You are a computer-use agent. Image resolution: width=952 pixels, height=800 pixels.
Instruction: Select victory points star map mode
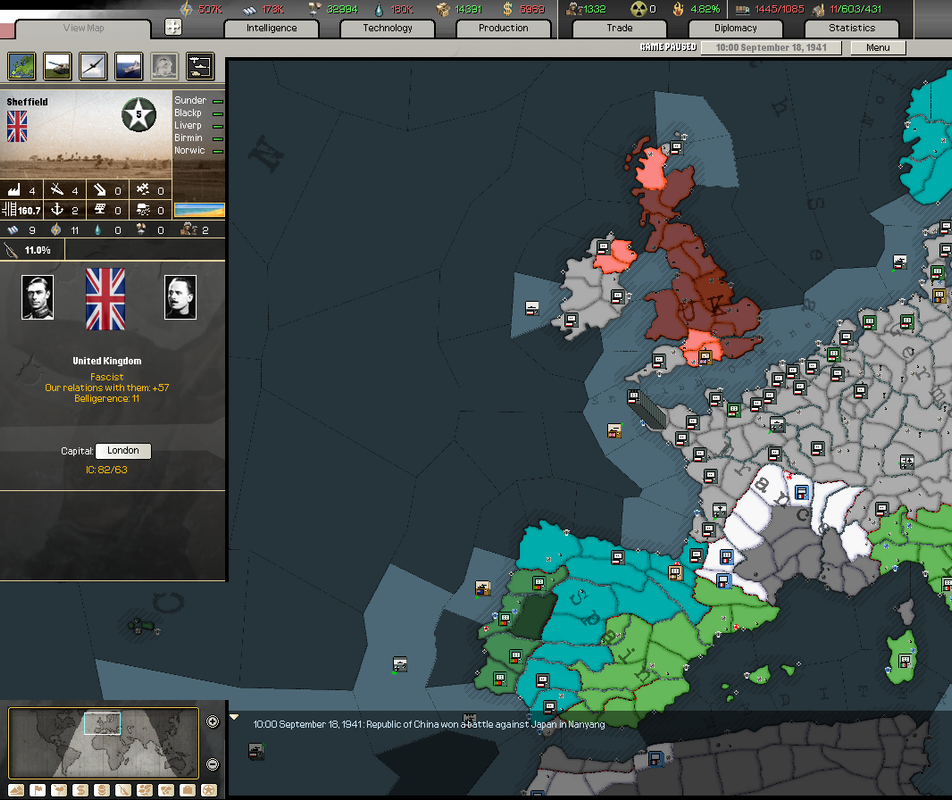click(209, 790)
